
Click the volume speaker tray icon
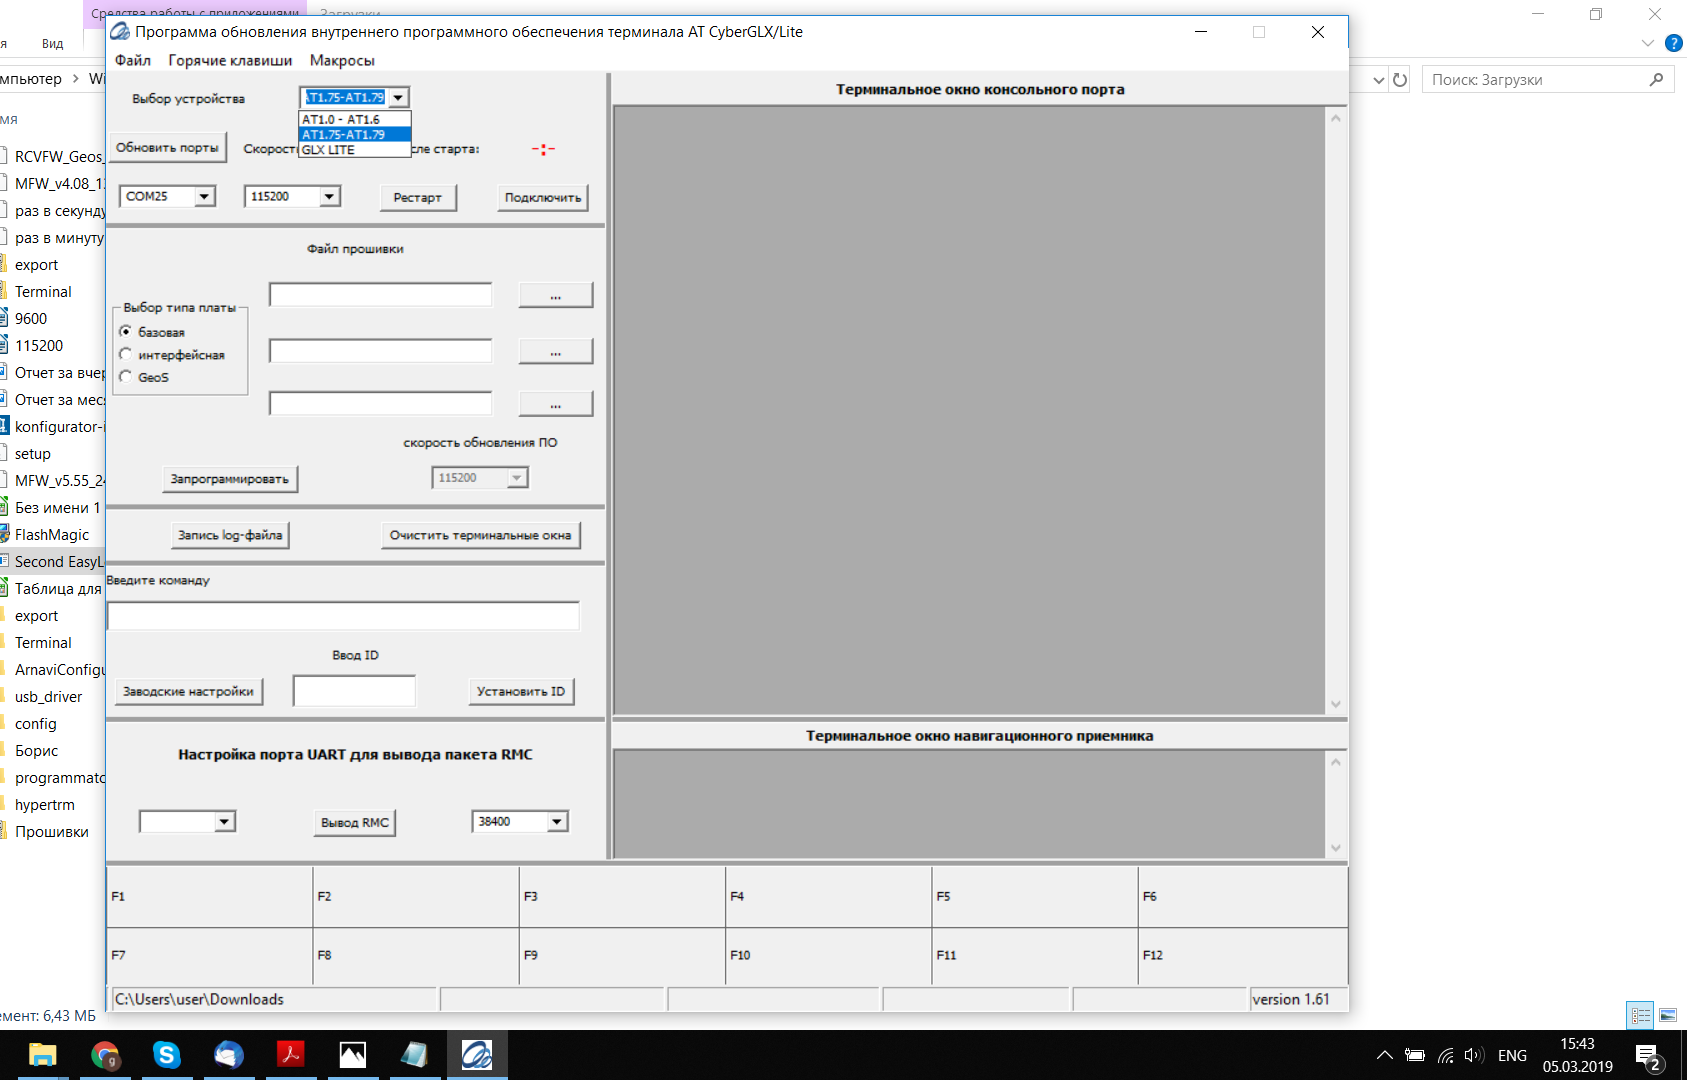point(1473,1055)
